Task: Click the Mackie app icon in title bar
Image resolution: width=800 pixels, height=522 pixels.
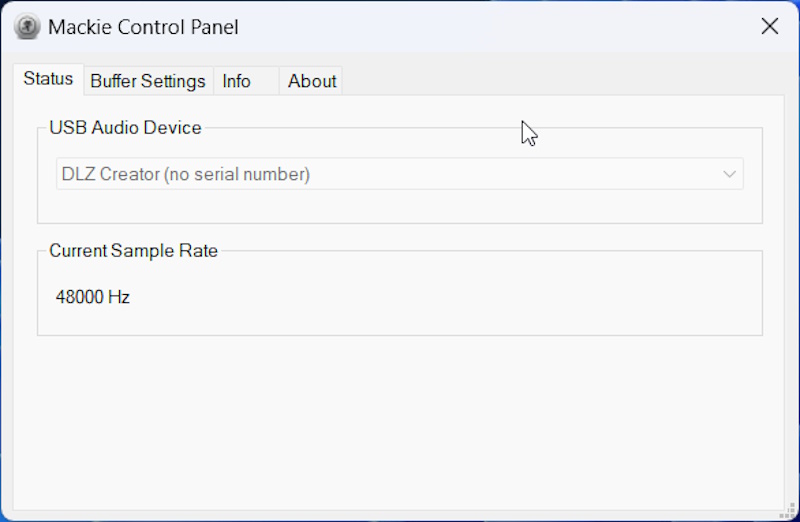Action: (x=27, y=26)
